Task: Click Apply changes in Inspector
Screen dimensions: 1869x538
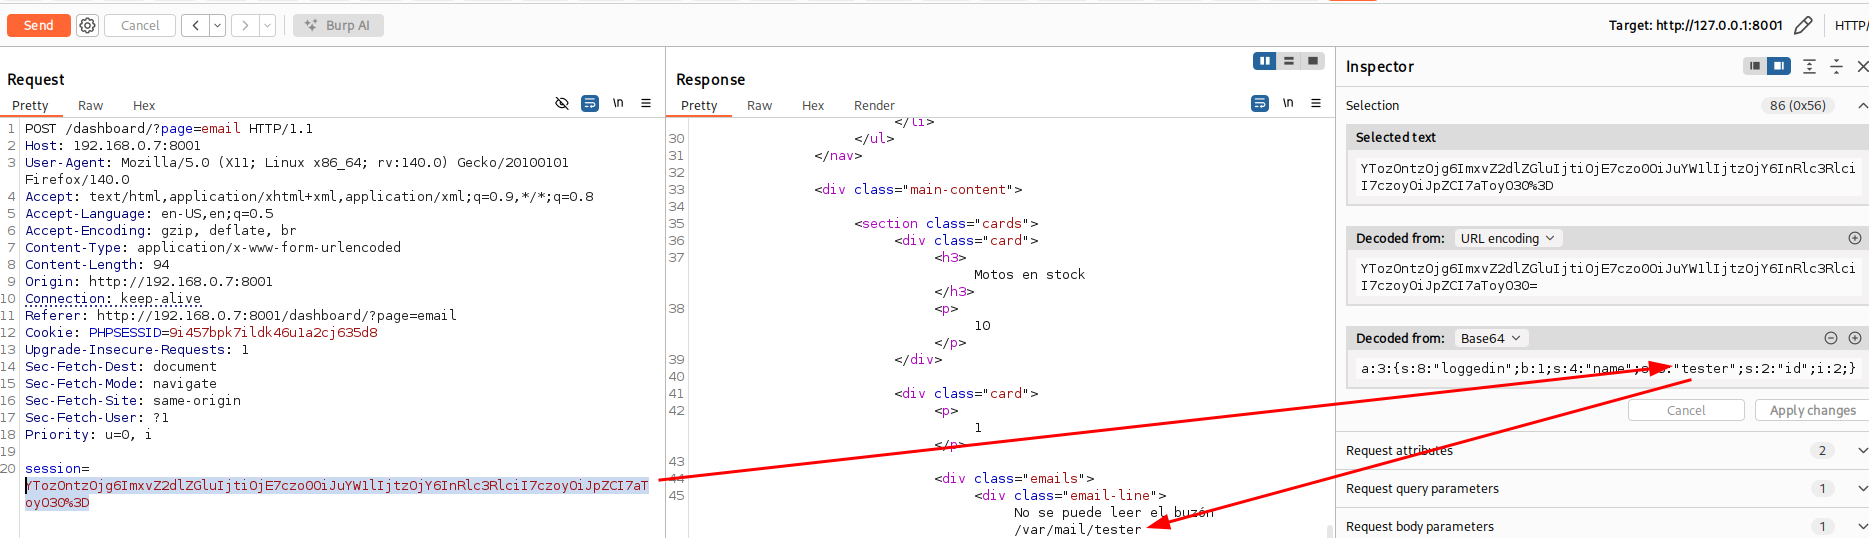Action: click(1812, 411)
